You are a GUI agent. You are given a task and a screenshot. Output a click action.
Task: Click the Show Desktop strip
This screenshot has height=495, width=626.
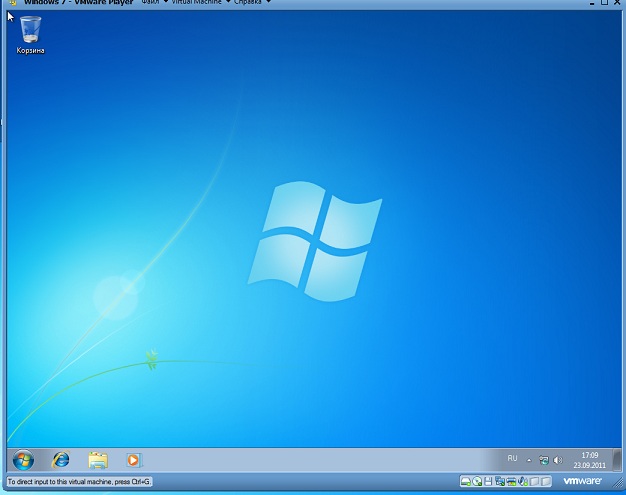(617, 460)
